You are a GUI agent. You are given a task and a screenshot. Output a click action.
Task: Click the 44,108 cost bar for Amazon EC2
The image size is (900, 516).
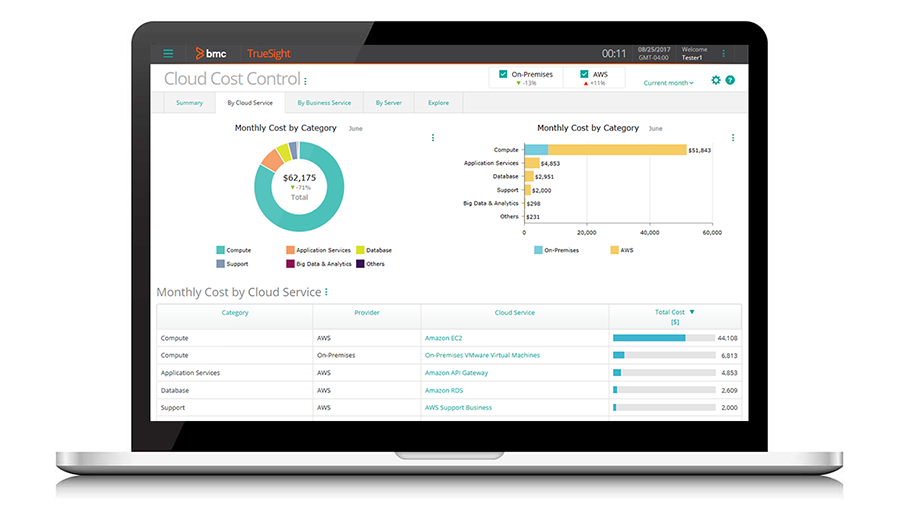coord(664,338)
